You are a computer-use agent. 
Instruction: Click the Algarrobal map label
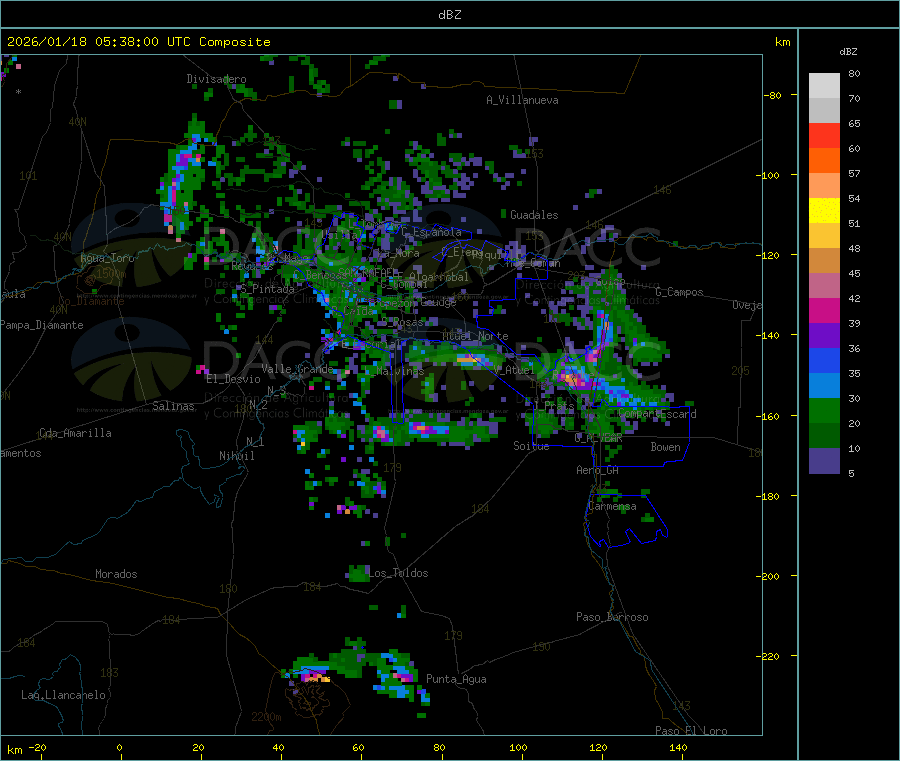(439, 277)
